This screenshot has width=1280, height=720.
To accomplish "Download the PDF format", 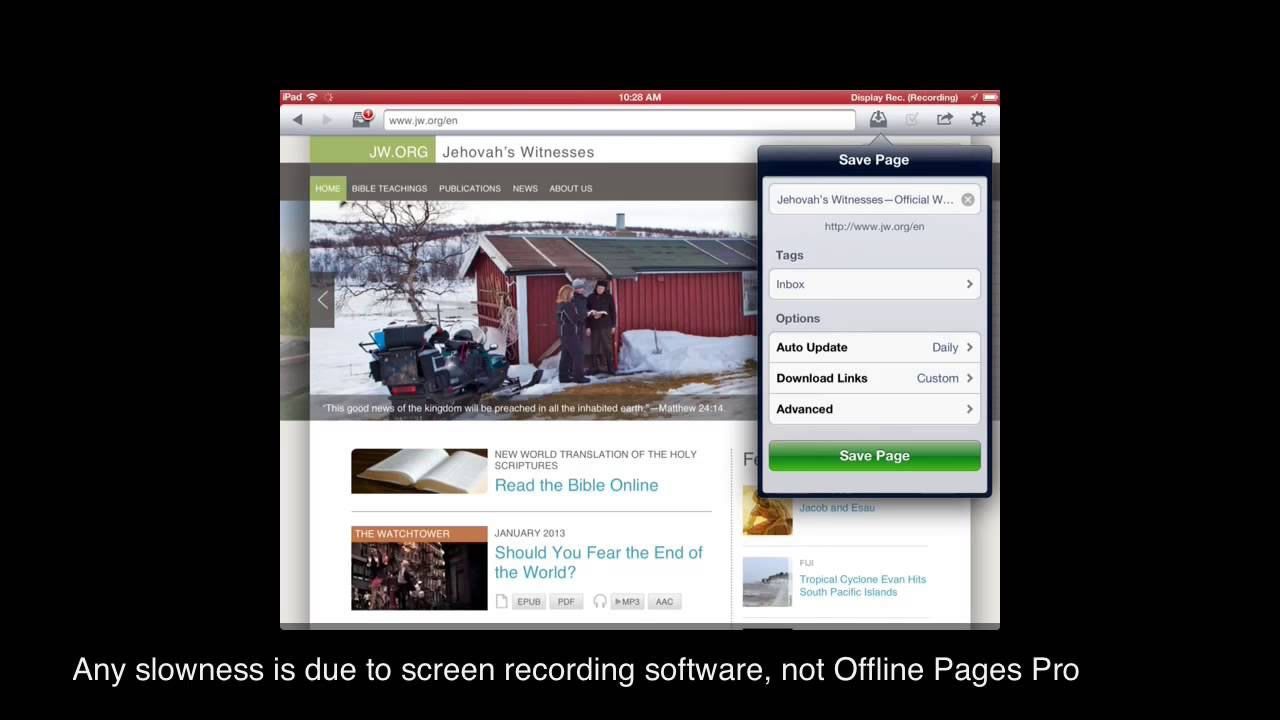I will (566, 601).
